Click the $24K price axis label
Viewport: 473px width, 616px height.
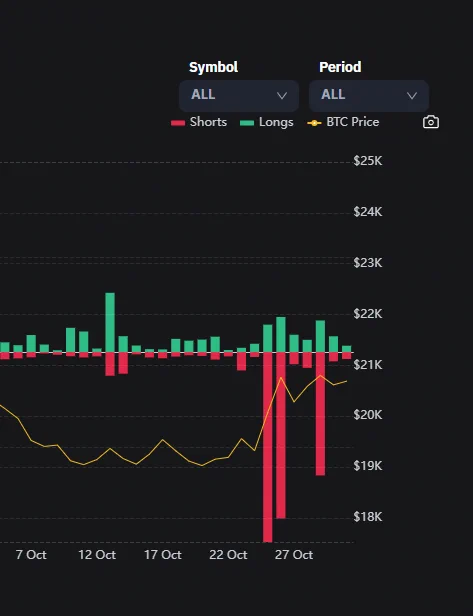368,212
